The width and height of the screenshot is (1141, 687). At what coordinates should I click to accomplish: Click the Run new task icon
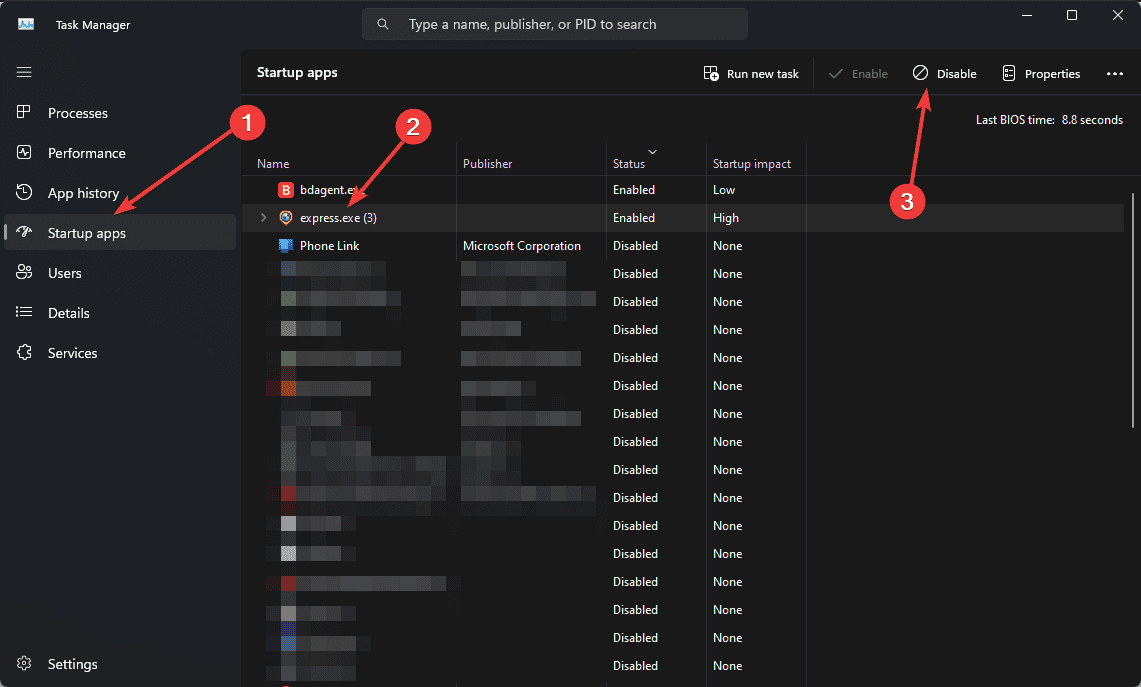(x=711, y=74)
